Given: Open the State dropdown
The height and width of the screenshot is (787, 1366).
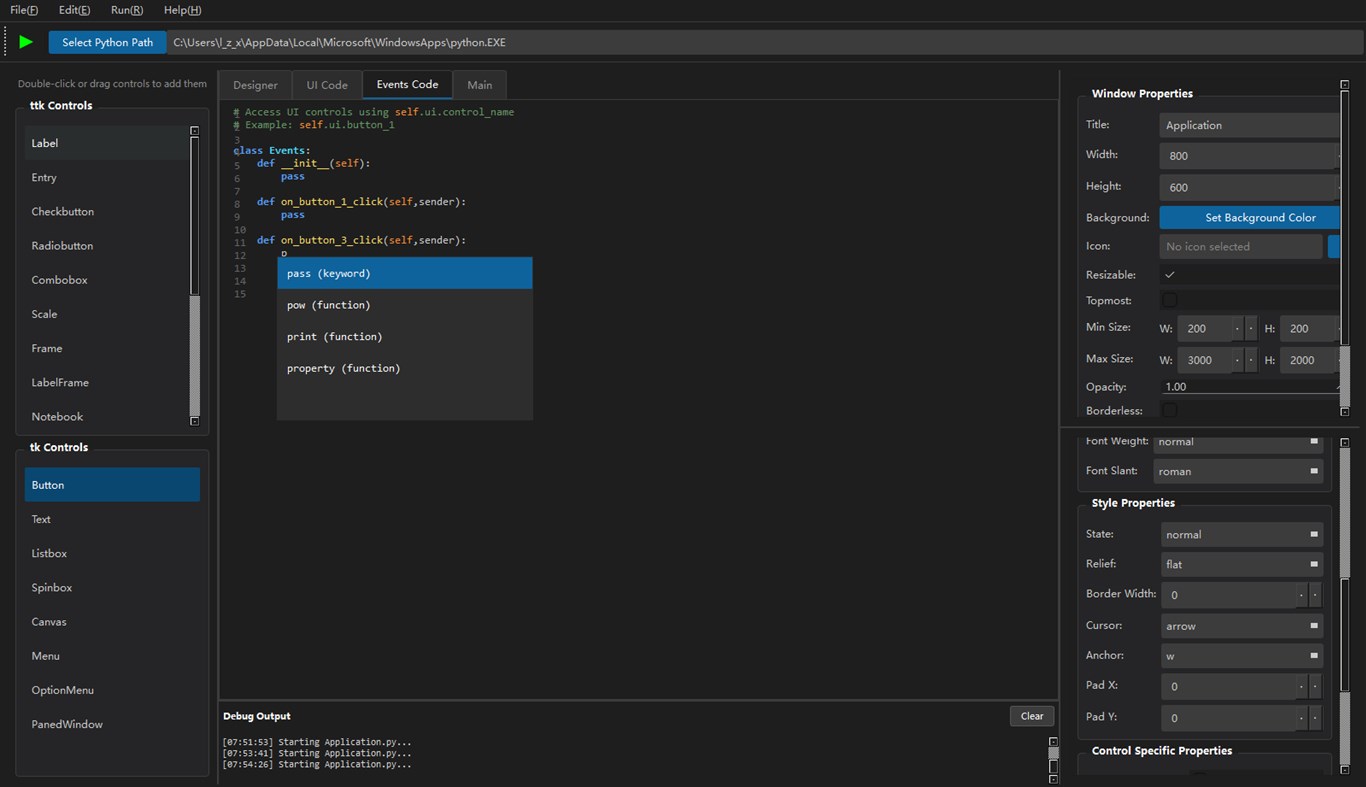Looking at the screenshot, I should 1242,534.
